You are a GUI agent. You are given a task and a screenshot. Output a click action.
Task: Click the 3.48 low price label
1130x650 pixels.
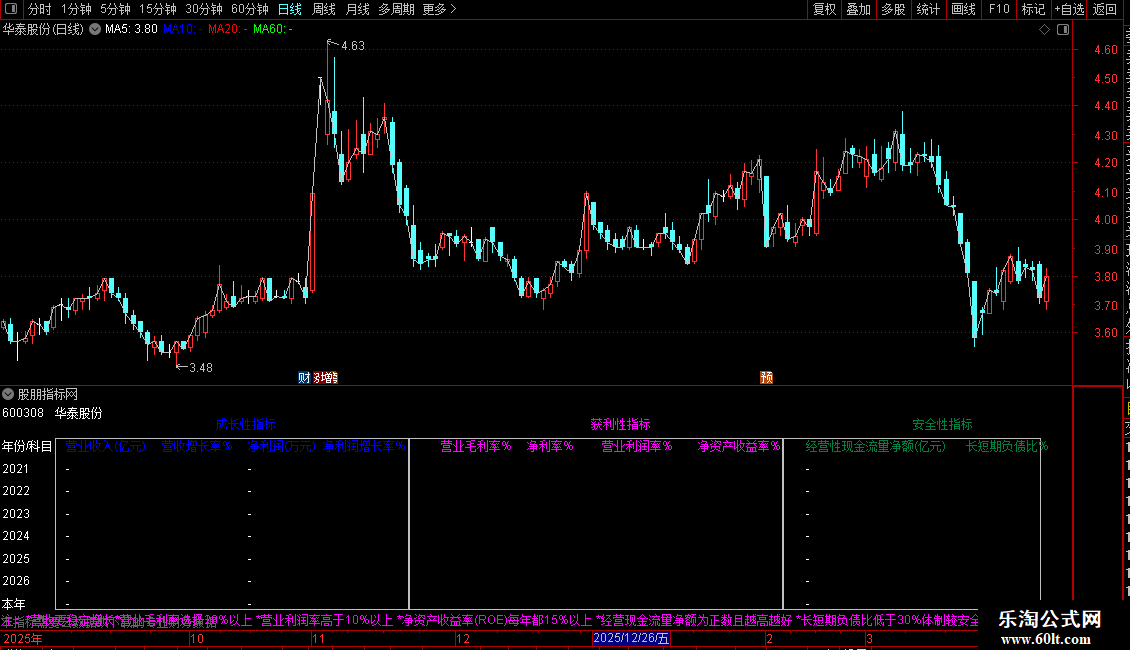coord(201,368)
